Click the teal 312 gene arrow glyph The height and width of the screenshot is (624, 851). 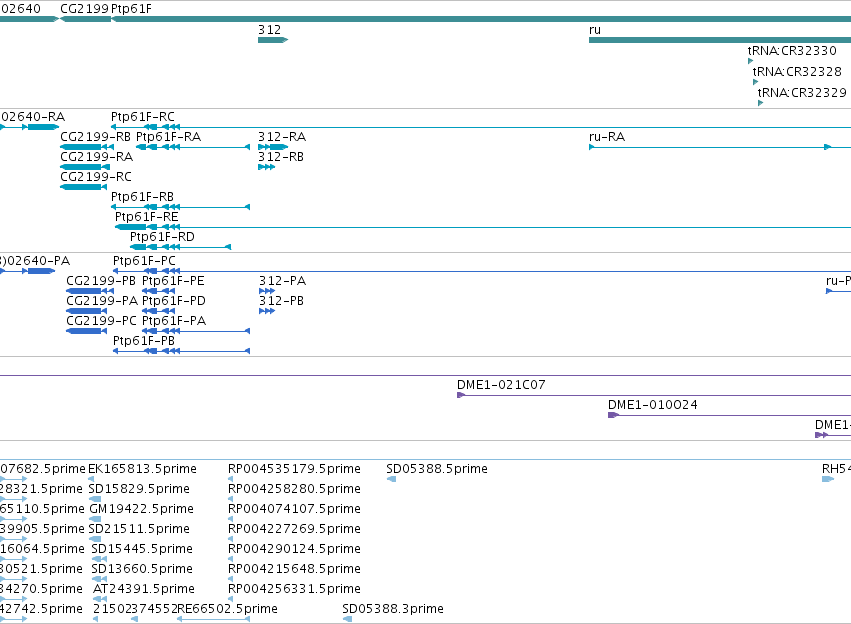click(x=273, y=40)
